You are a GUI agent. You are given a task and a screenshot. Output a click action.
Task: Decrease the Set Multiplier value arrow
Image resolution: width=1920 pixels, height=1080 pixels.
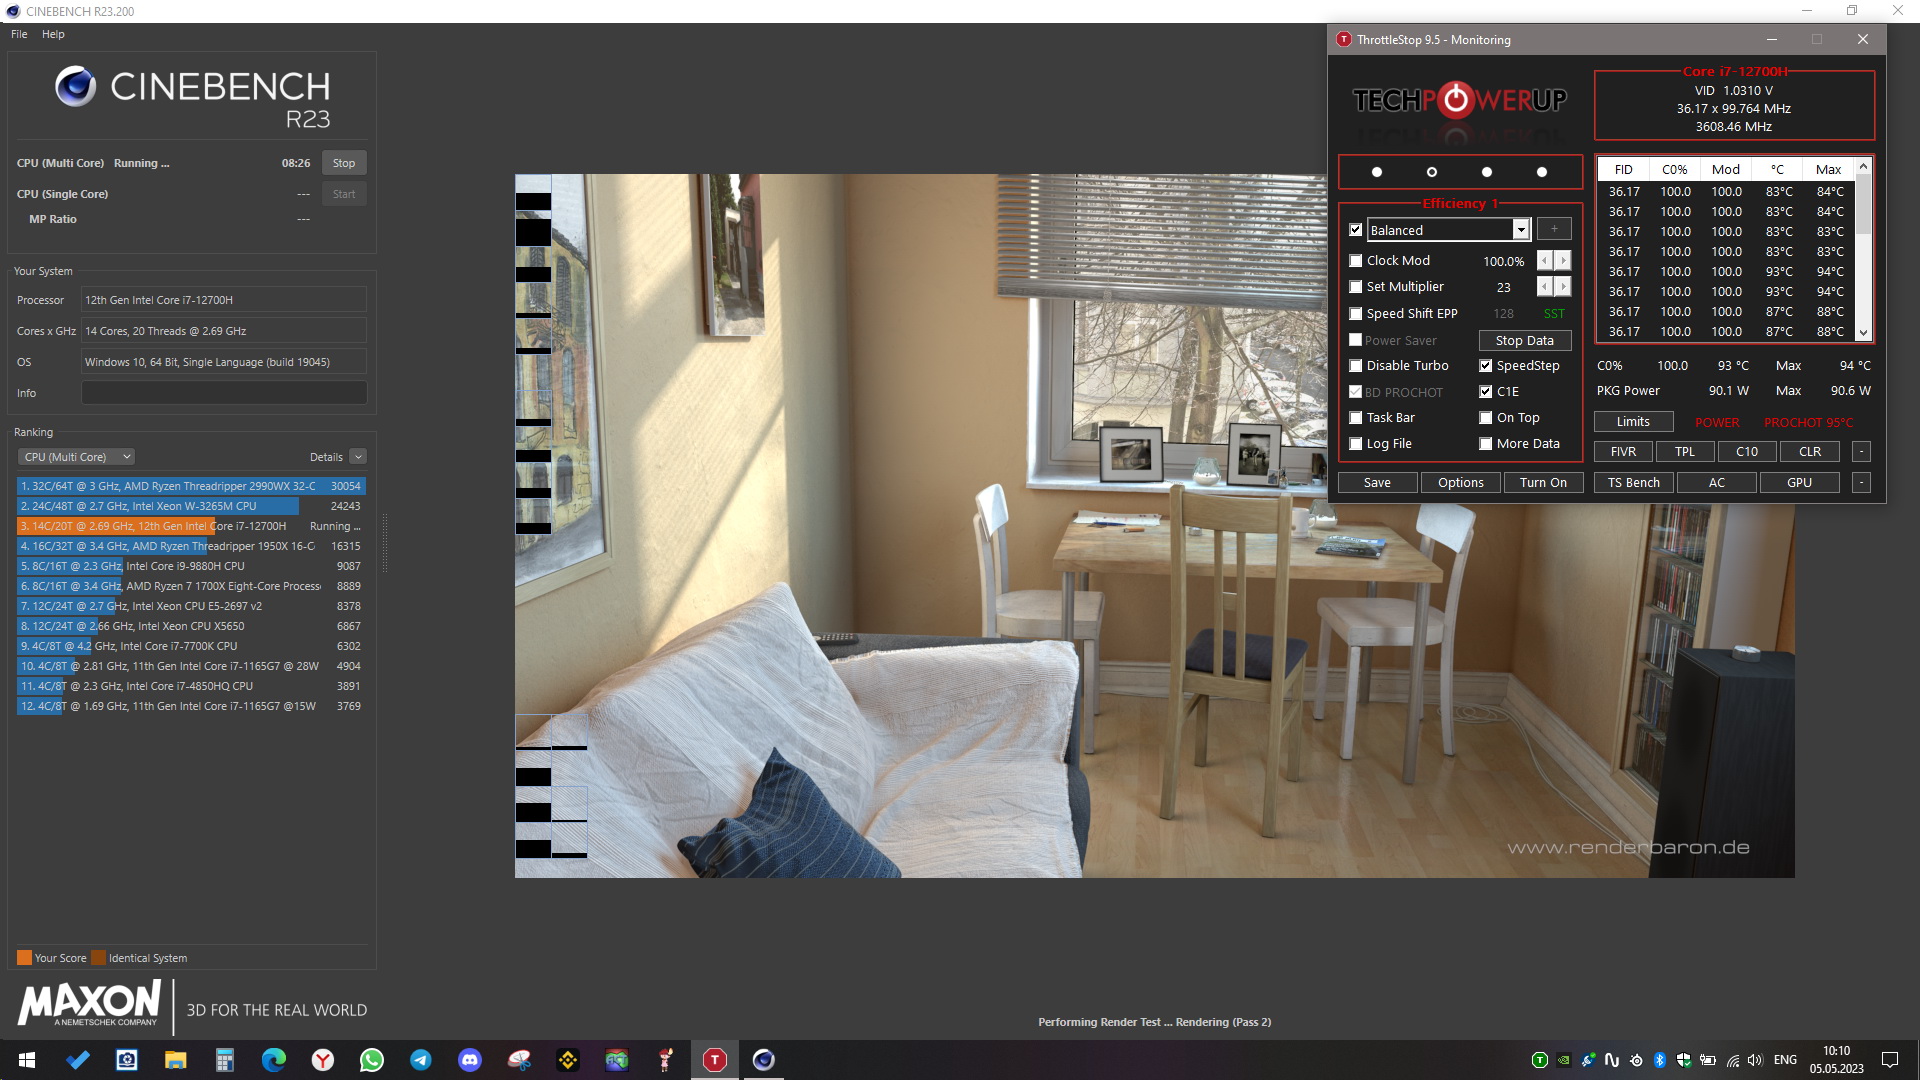point(1545,287)
